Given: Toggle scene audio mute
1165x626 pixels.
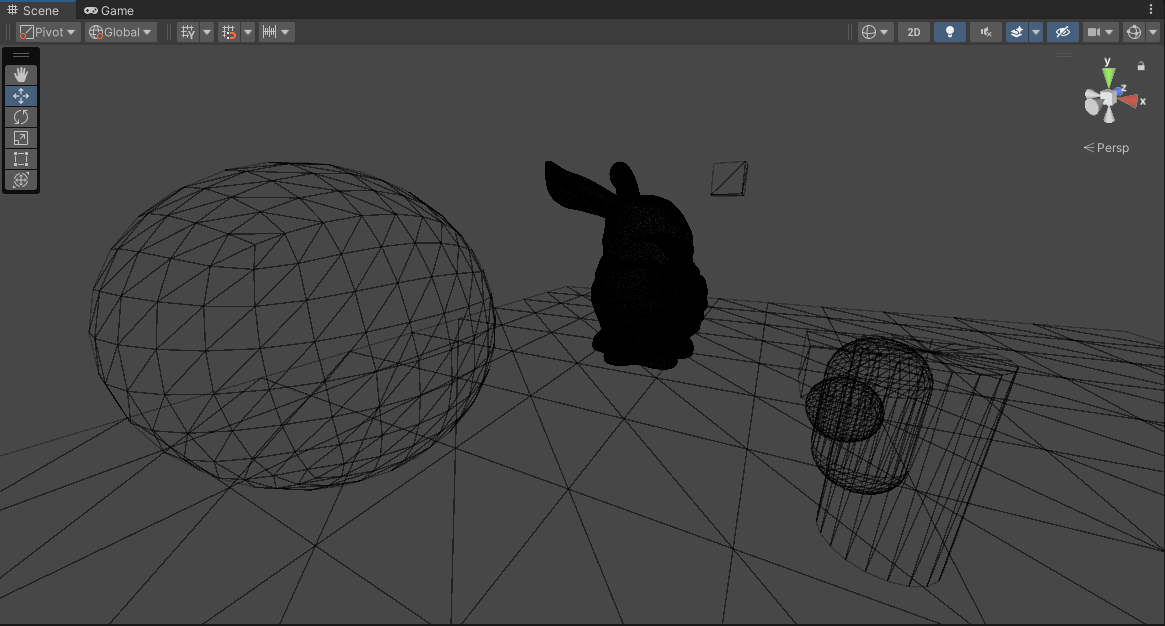Looking at the screenshot, I should click(x=985, y=31).
